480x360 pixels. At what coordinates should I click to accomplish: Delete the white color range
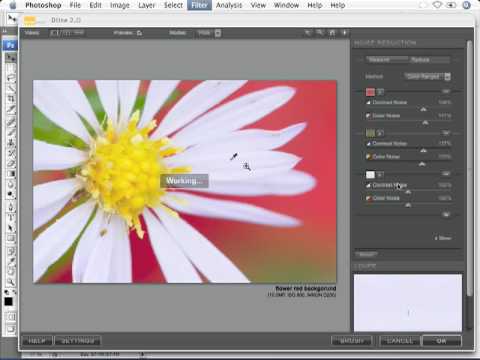pyautogui.click(x=446, y=174)
